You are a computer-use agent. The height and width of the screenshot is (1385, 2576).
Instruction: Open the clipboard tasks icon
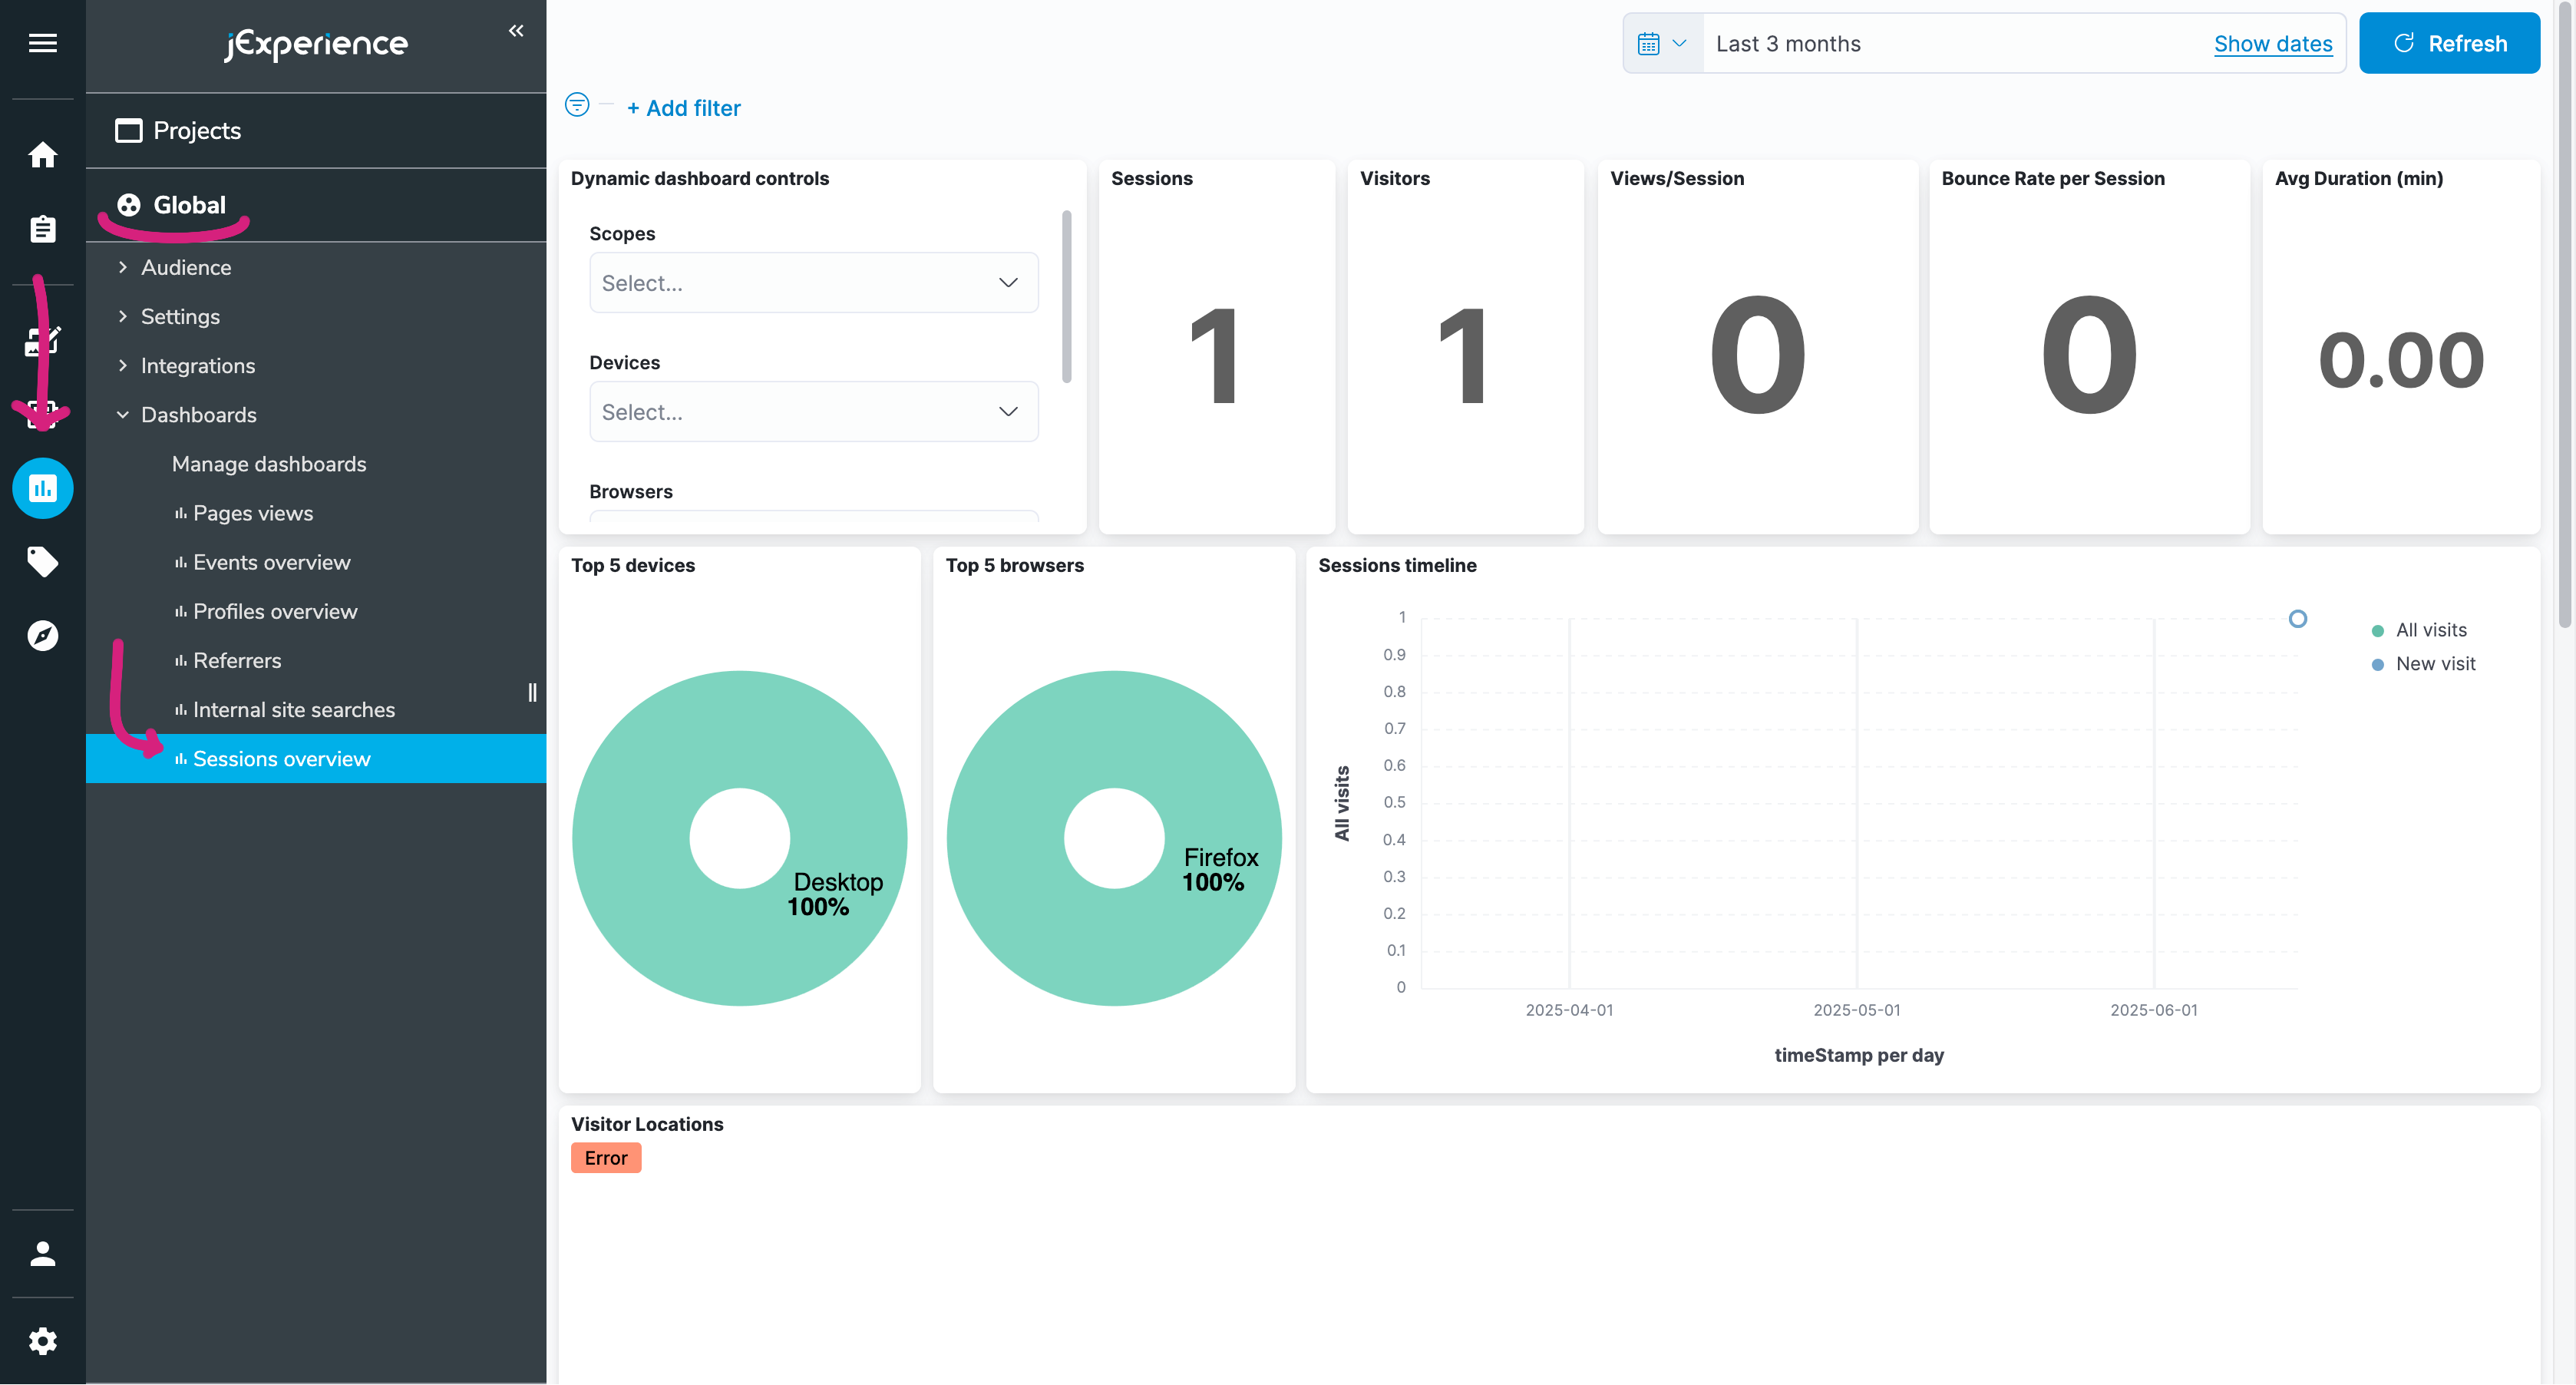(x=42, y=229)
